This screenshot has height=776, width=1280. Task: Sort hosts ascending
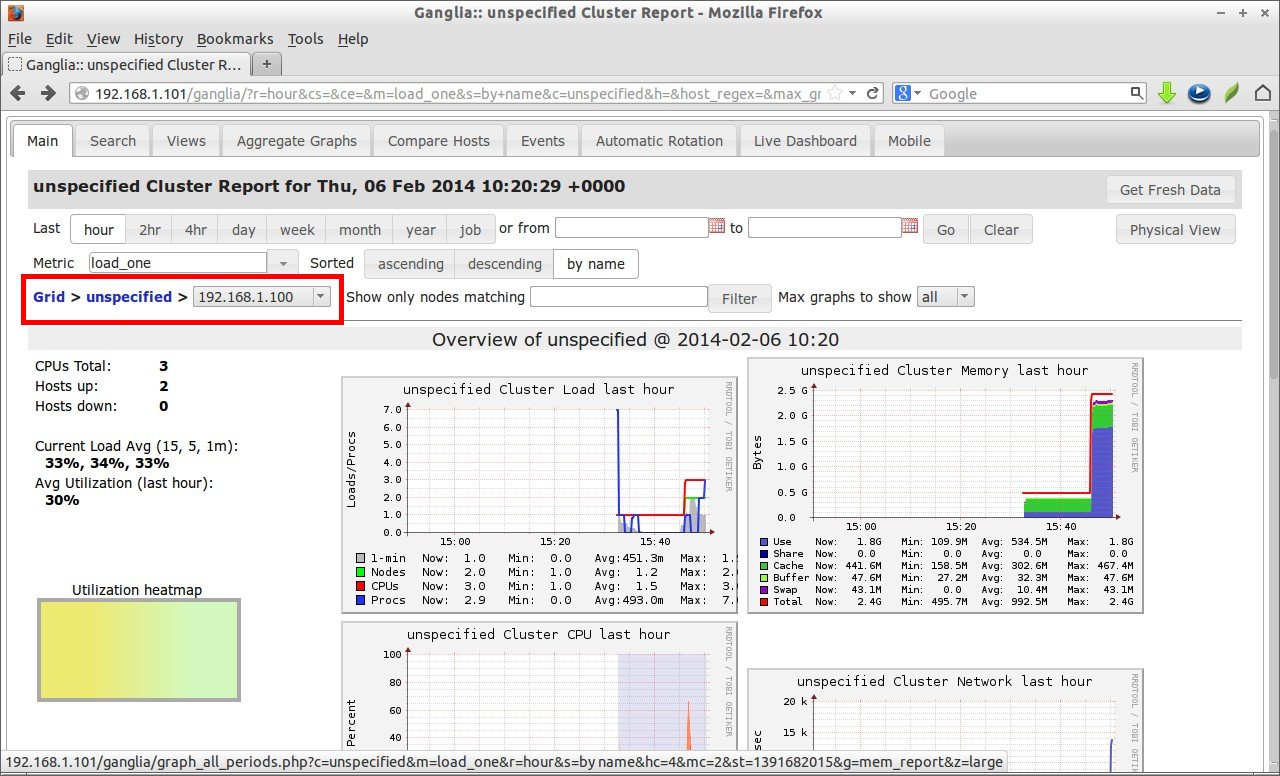(x=410, y=264)
